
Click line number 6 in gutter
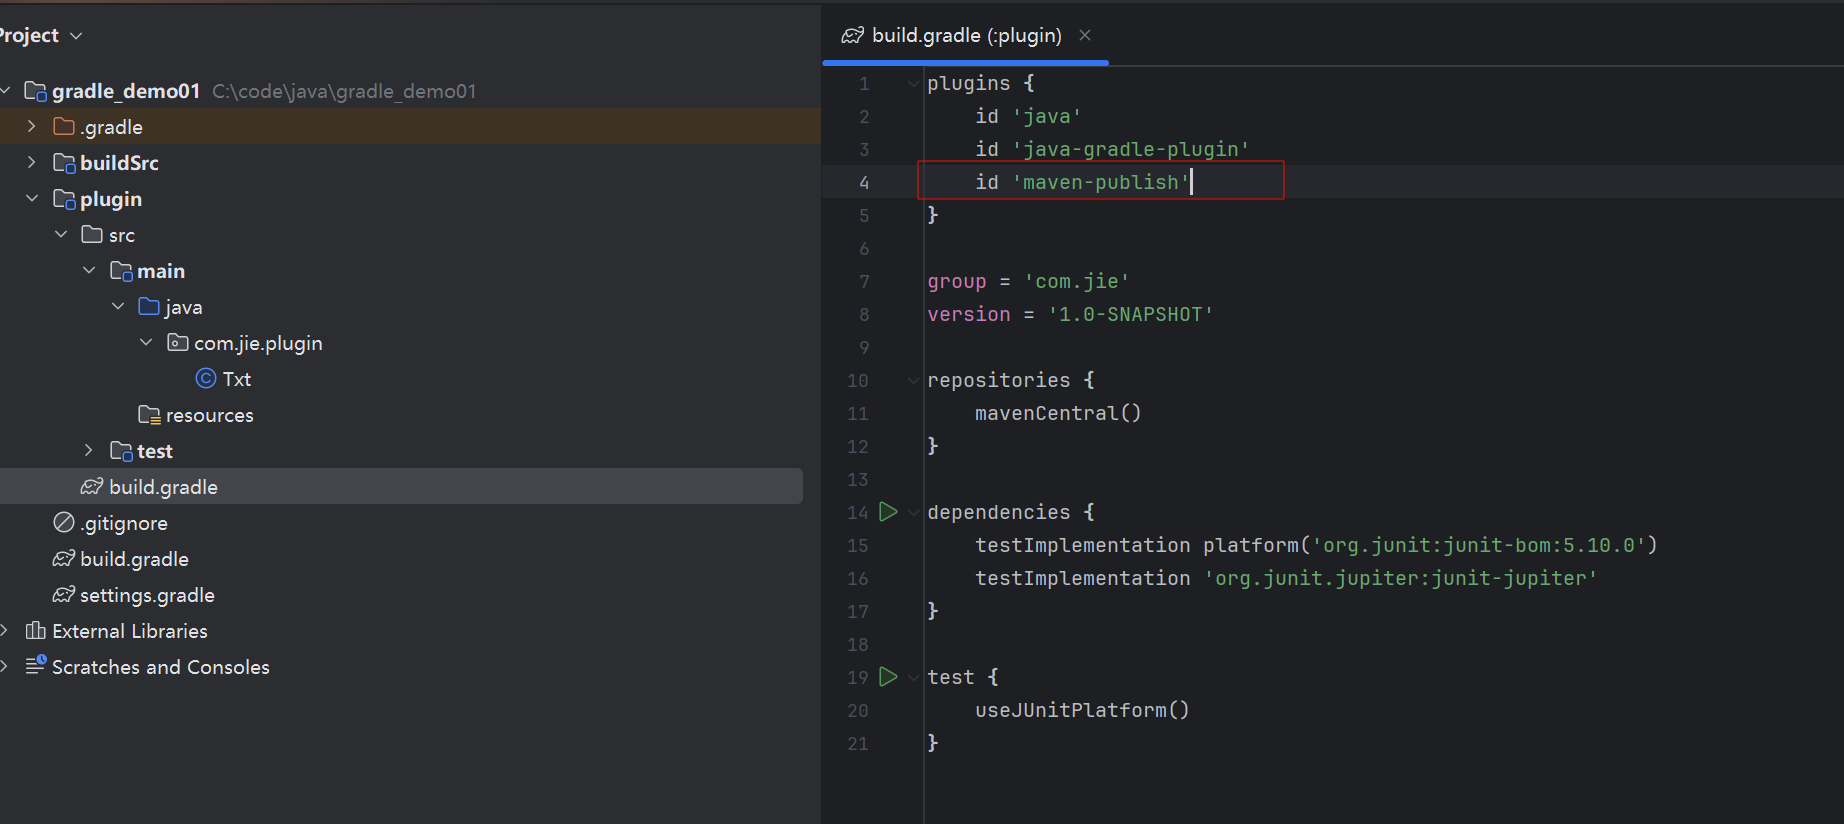tap(864, 248)
